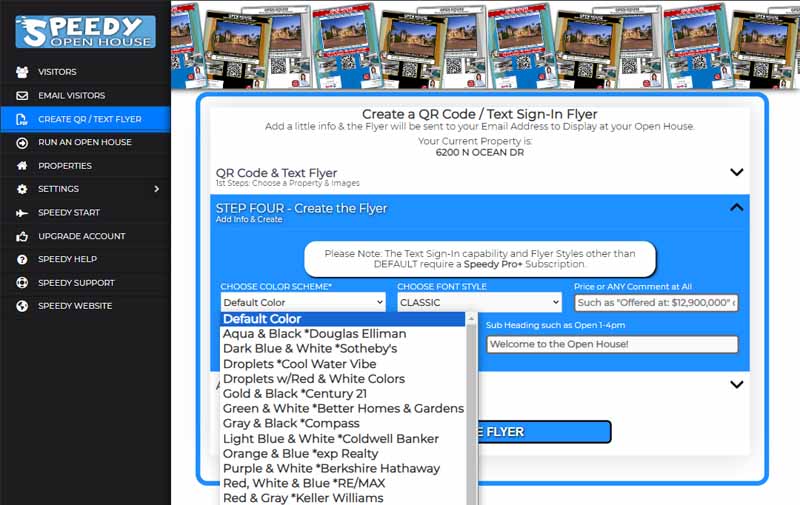The height and width of the screenshot is (505, 800).
Task: Select Red & Gray Keller Williams scheme
Action: 343,498
